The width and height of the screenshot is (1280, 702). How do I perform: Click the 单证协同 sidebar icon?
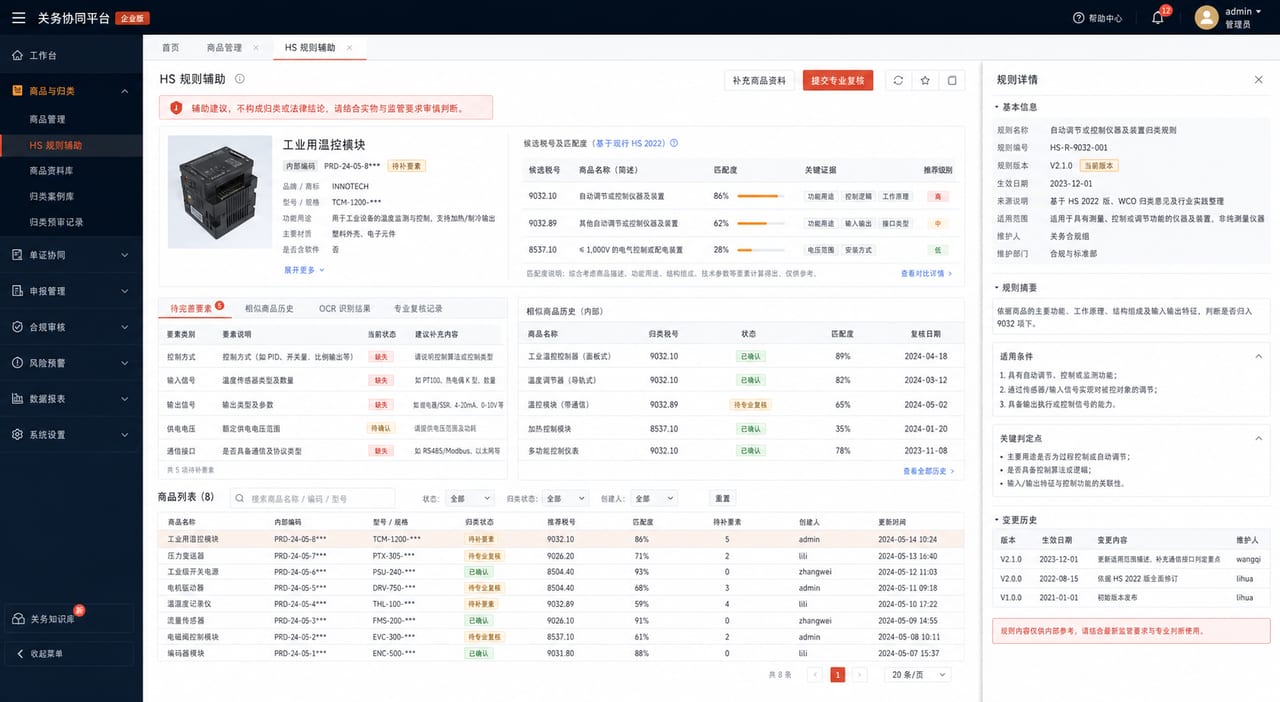click(17, 255)
